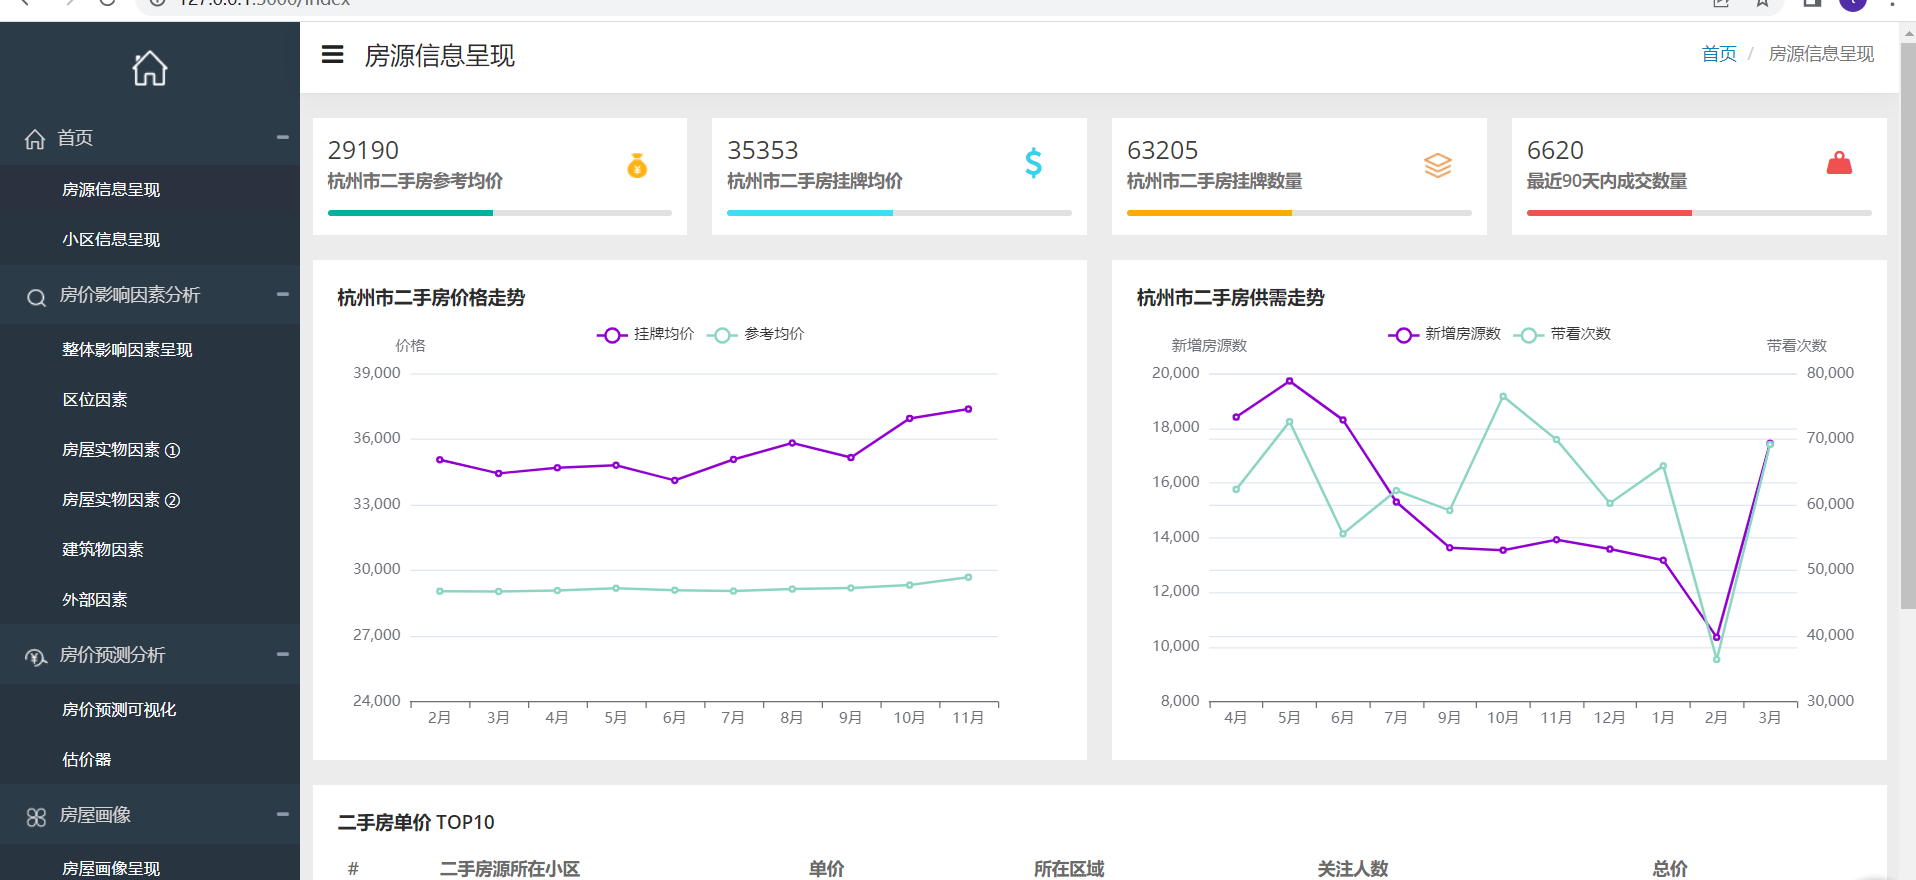Collapse the 房价影响因素分析 section
This screenshot has height=880, width=1916.
coord(283,294)
